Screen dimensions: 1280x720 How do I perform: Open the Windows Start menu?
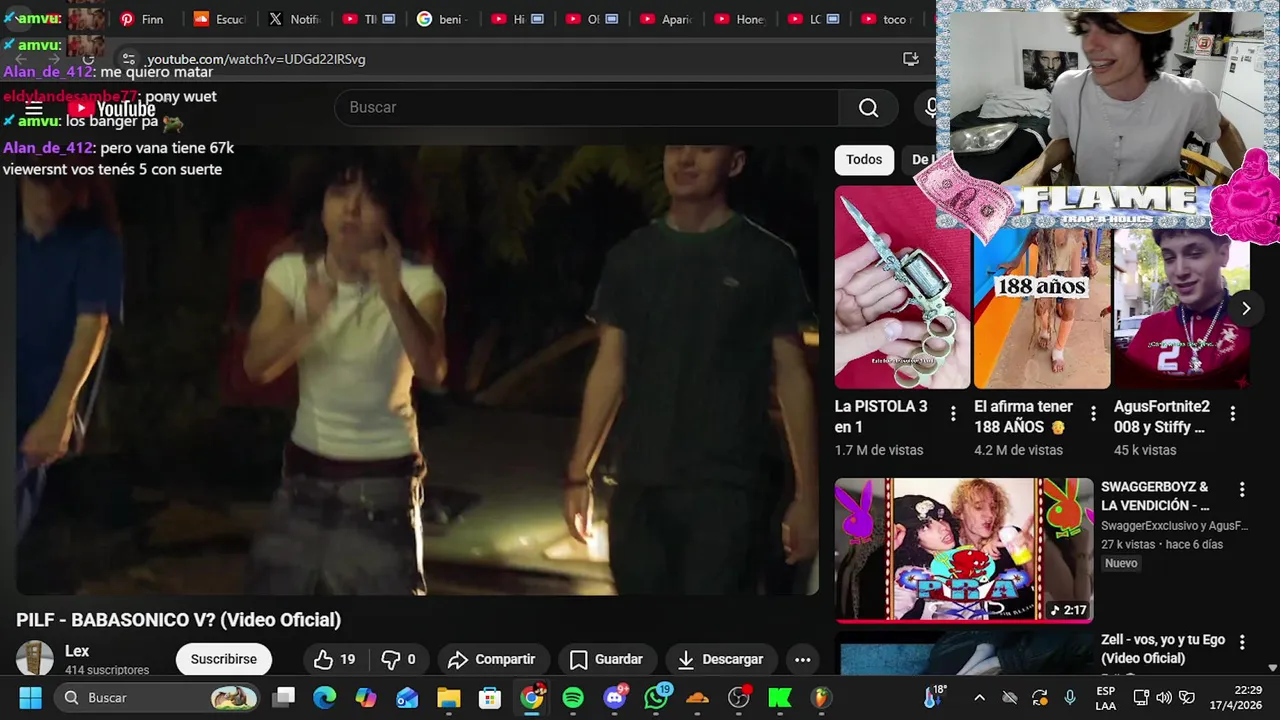(x=30, y=697)
